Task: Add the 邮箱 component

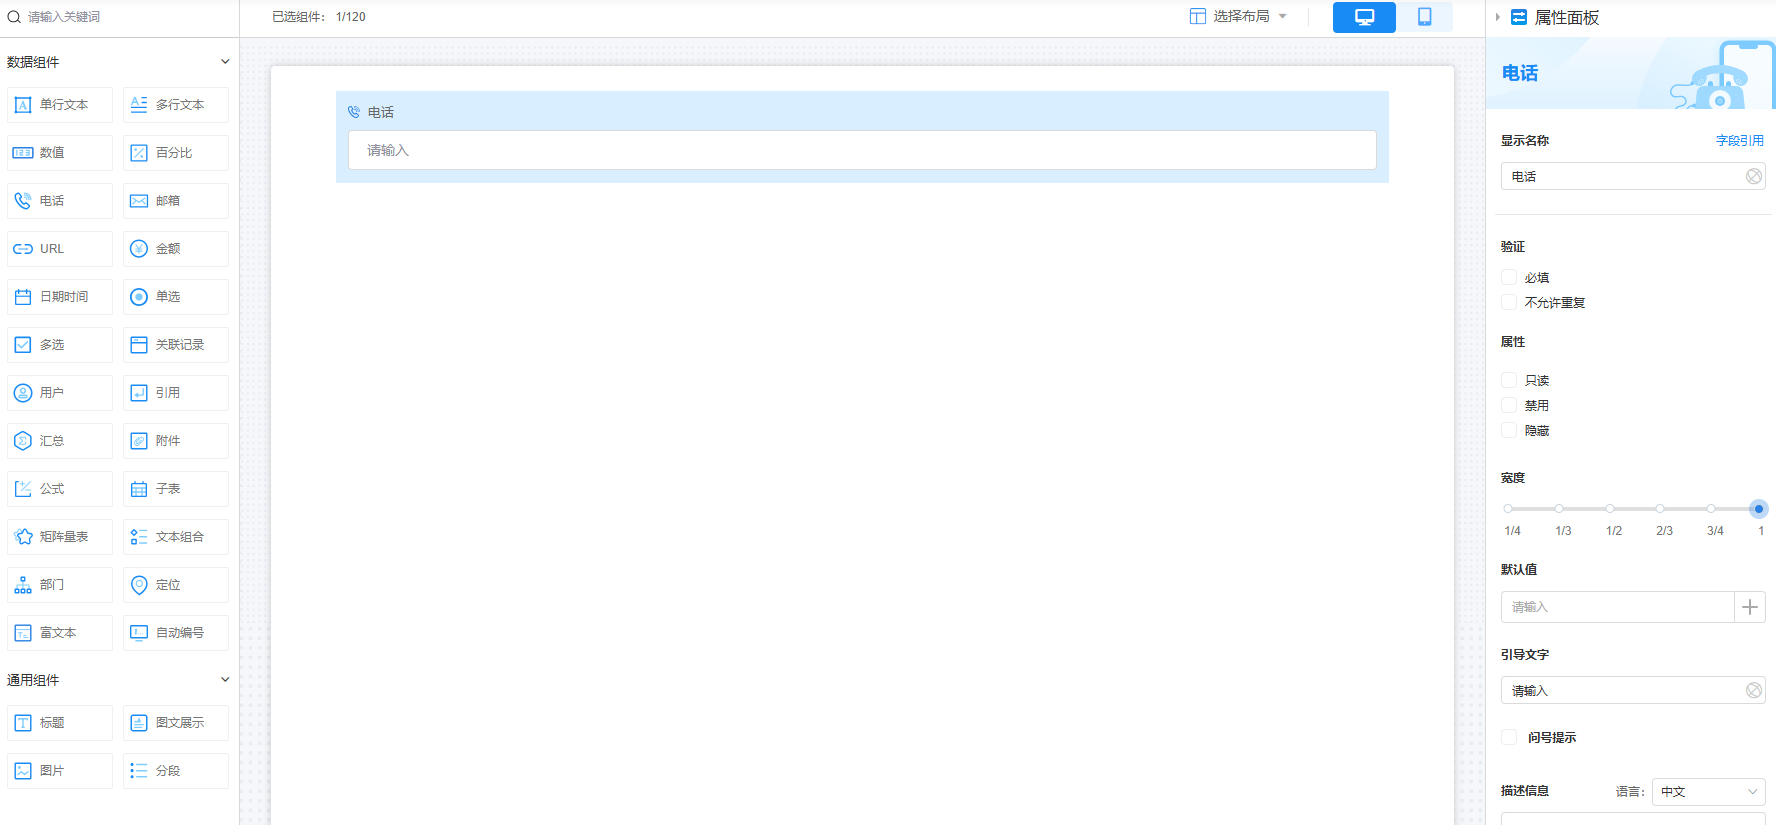Action: [x=176, y=201]
